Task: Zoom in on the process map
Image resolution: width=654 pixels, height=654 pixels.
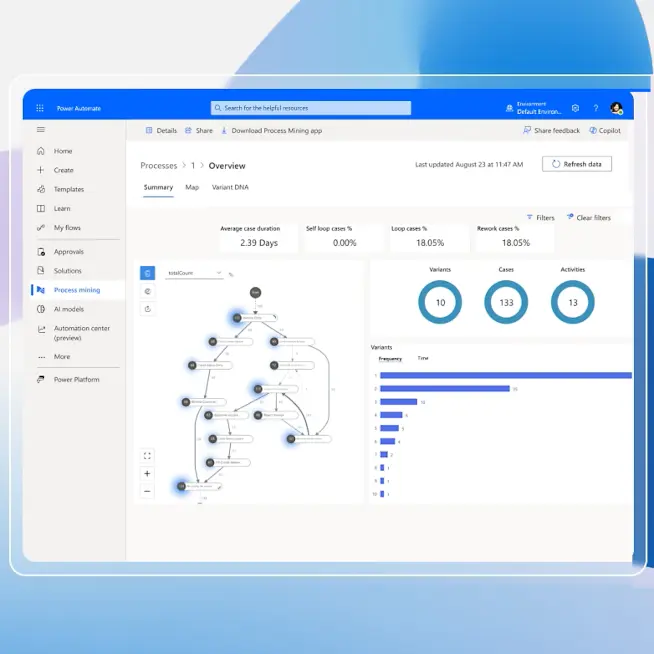Action: pyautogui.click(x=148, y=474)
